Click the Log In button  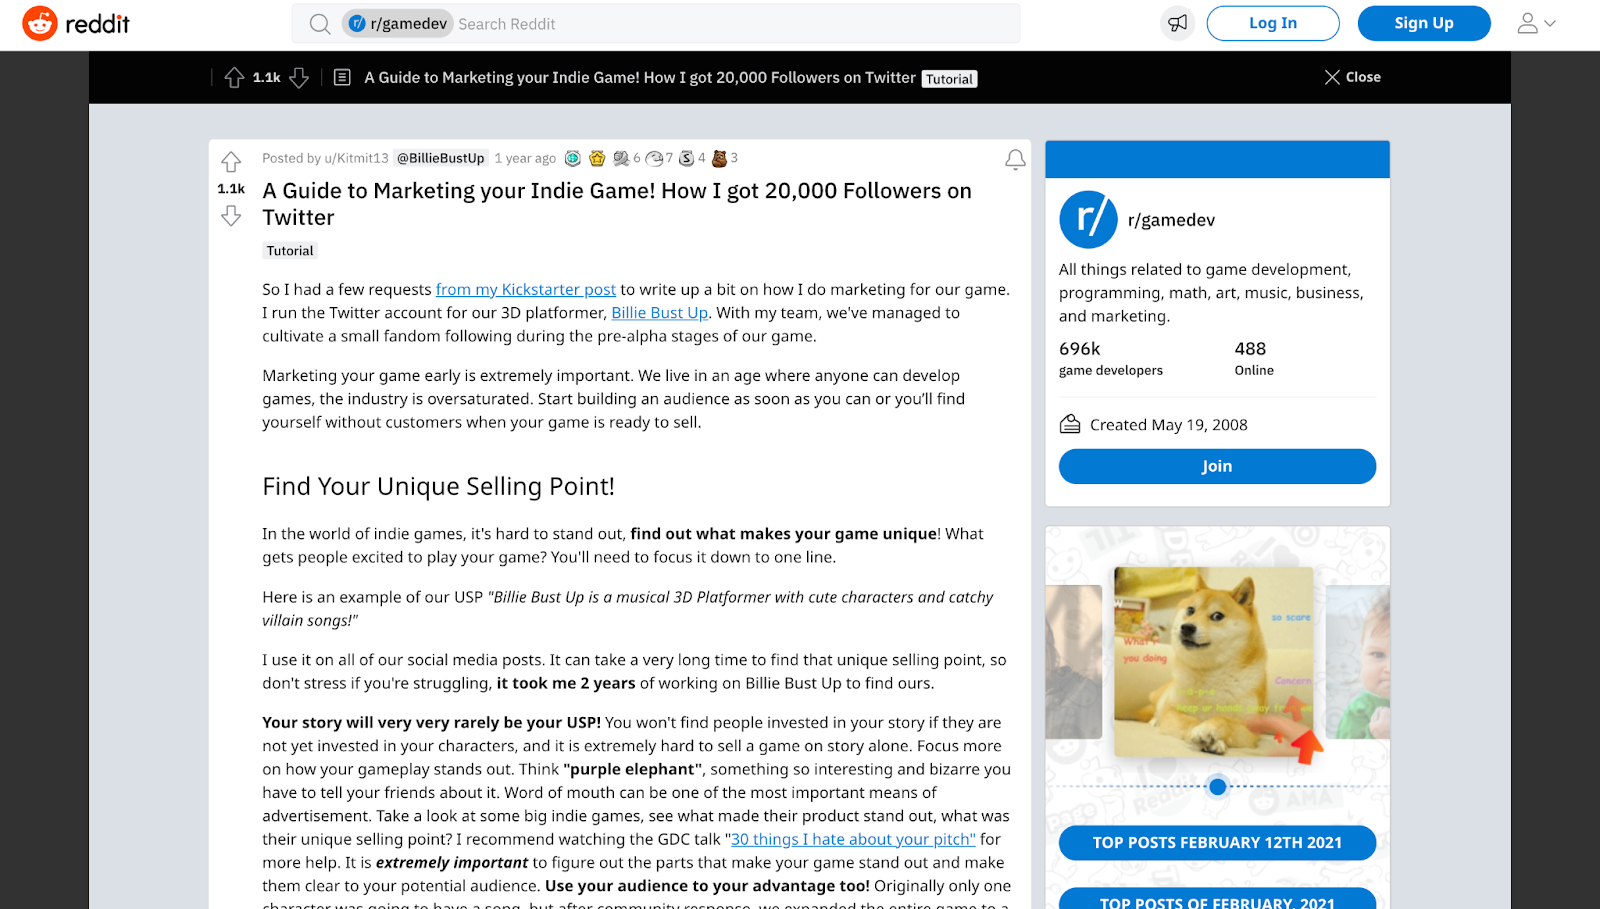coord(1273,23)
